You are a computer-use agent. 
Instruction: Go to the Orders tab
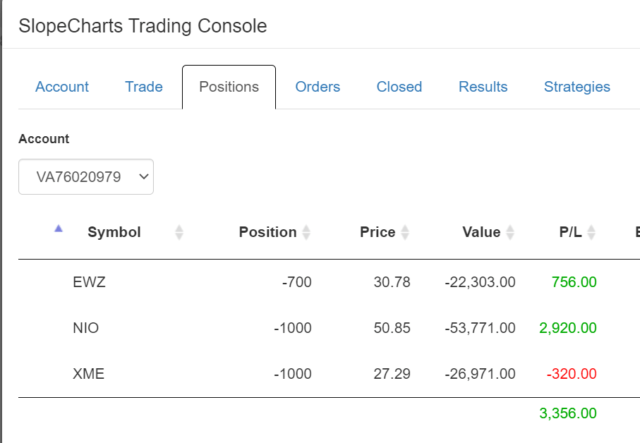coord(318,87)
